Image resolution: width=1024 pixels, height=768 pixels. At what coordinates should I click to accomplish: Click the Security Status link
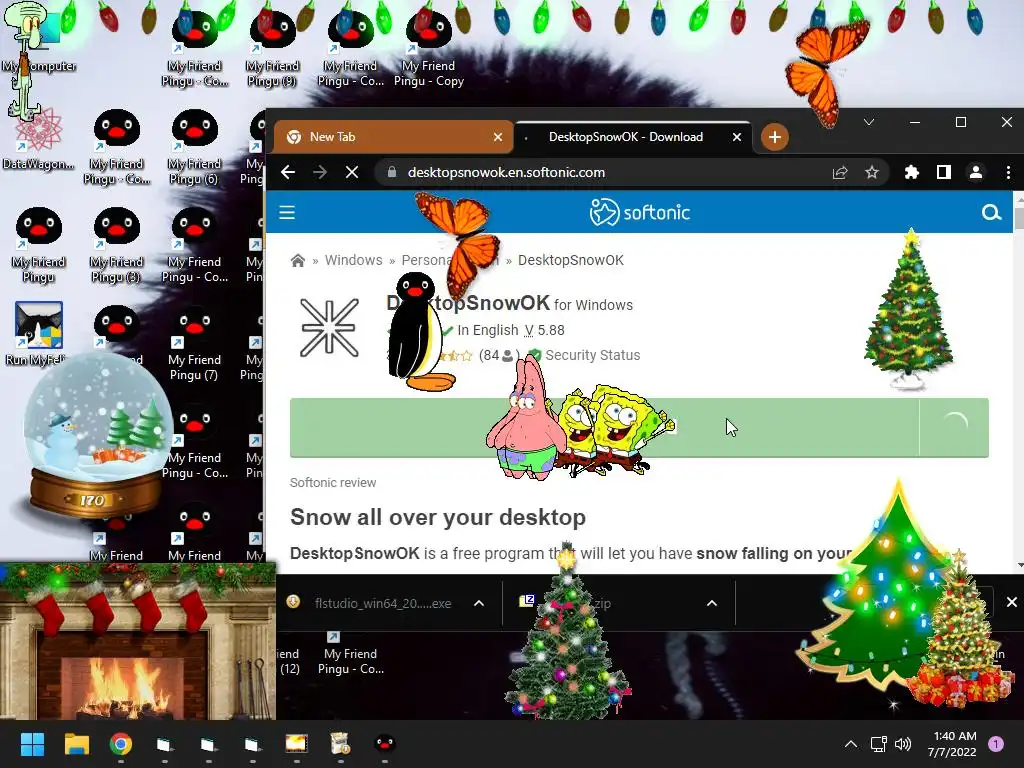592,355
